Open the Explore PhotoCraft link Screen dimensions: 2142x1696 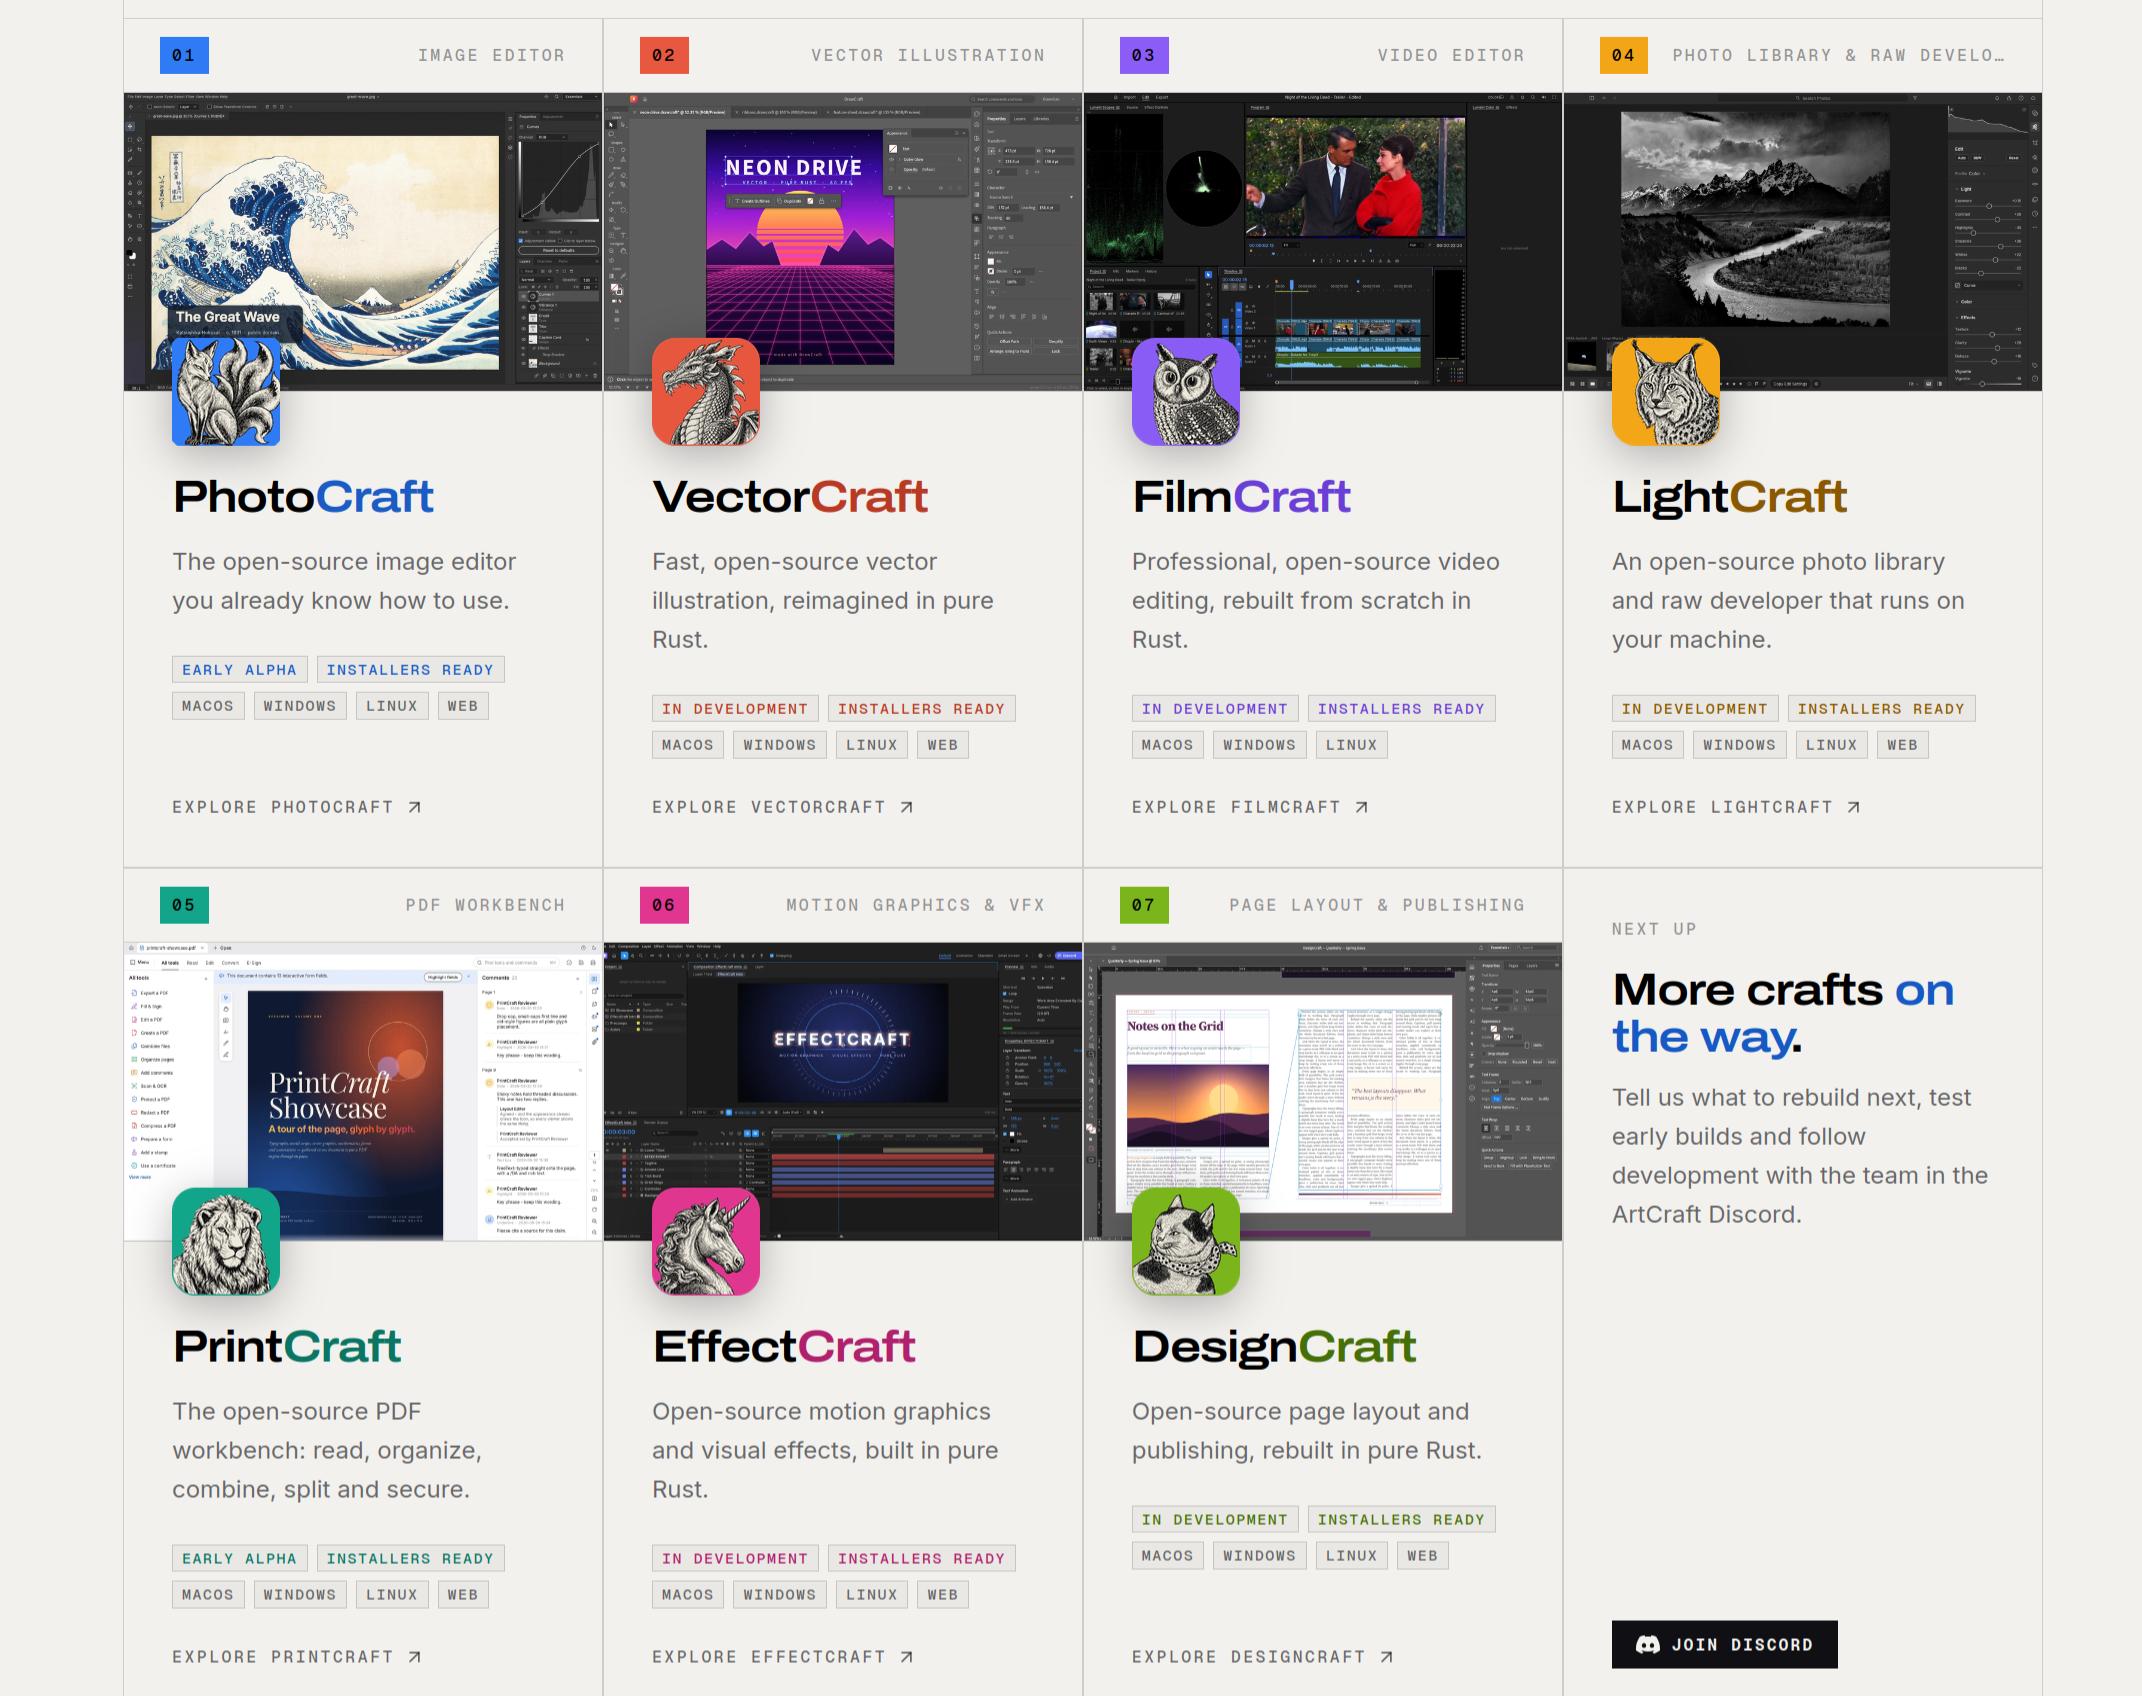[297, 807]
